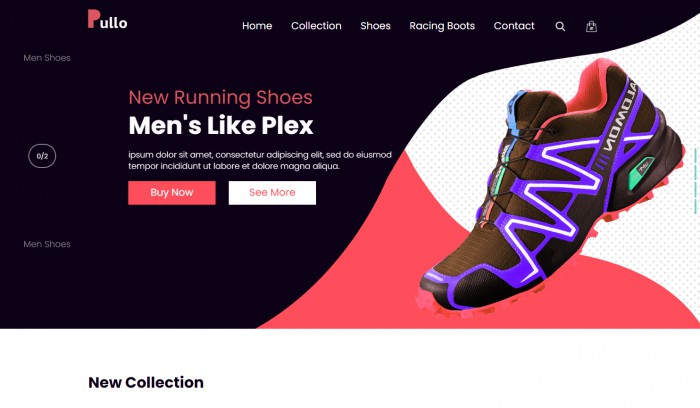The height and width of the screenshot is (408, 700).
Task: Click the lorem ipsum description paragraph
Action: click(x=260, y=160)
